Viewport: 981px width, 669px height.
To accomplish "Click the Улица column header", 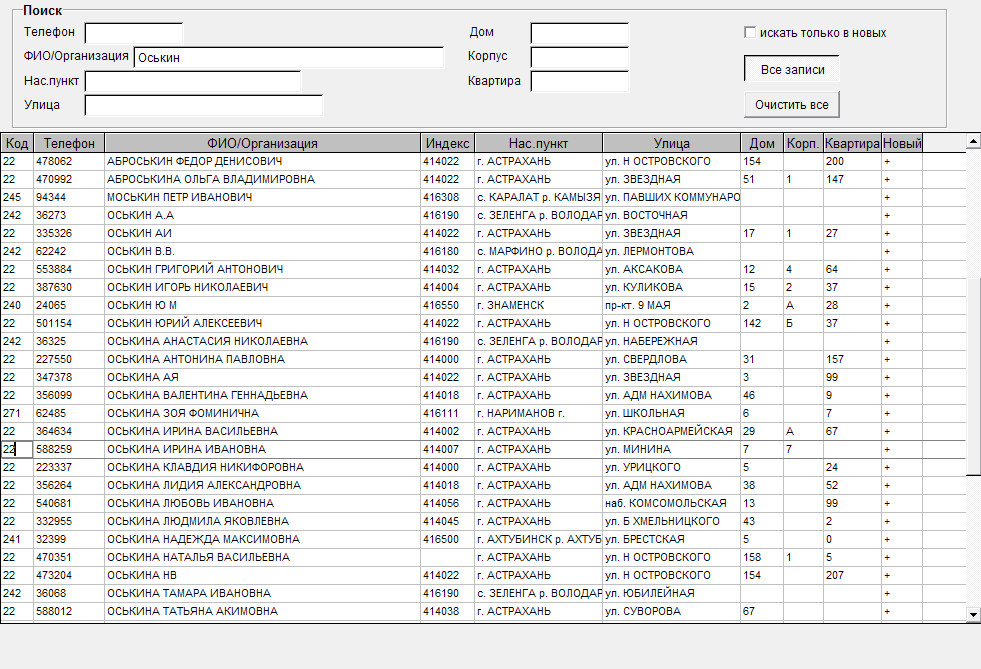I will 671,143.
